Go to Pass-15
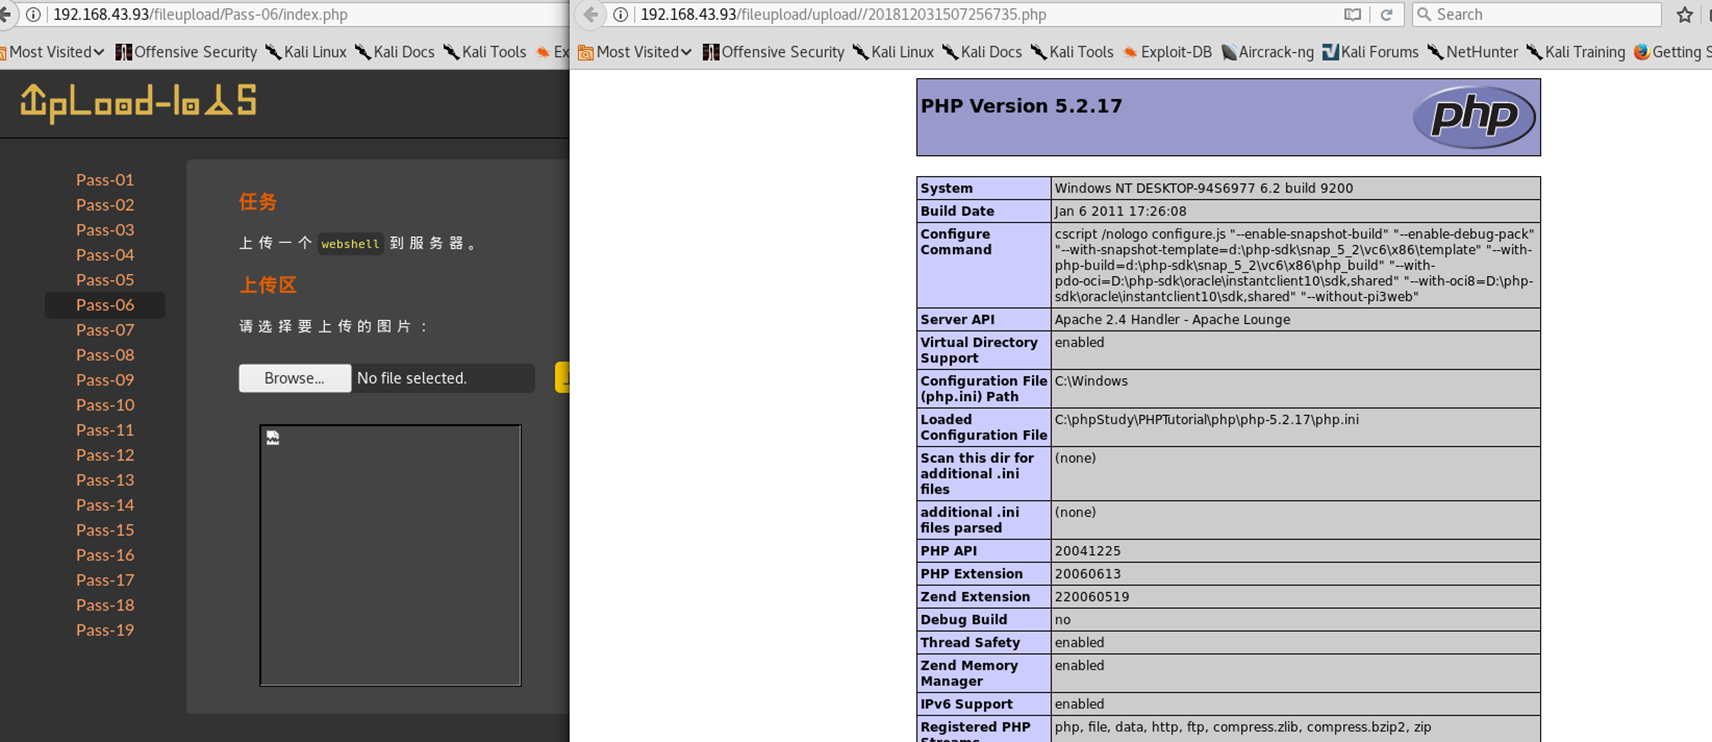The image size is (1712, 742). (x=105, y=530)
